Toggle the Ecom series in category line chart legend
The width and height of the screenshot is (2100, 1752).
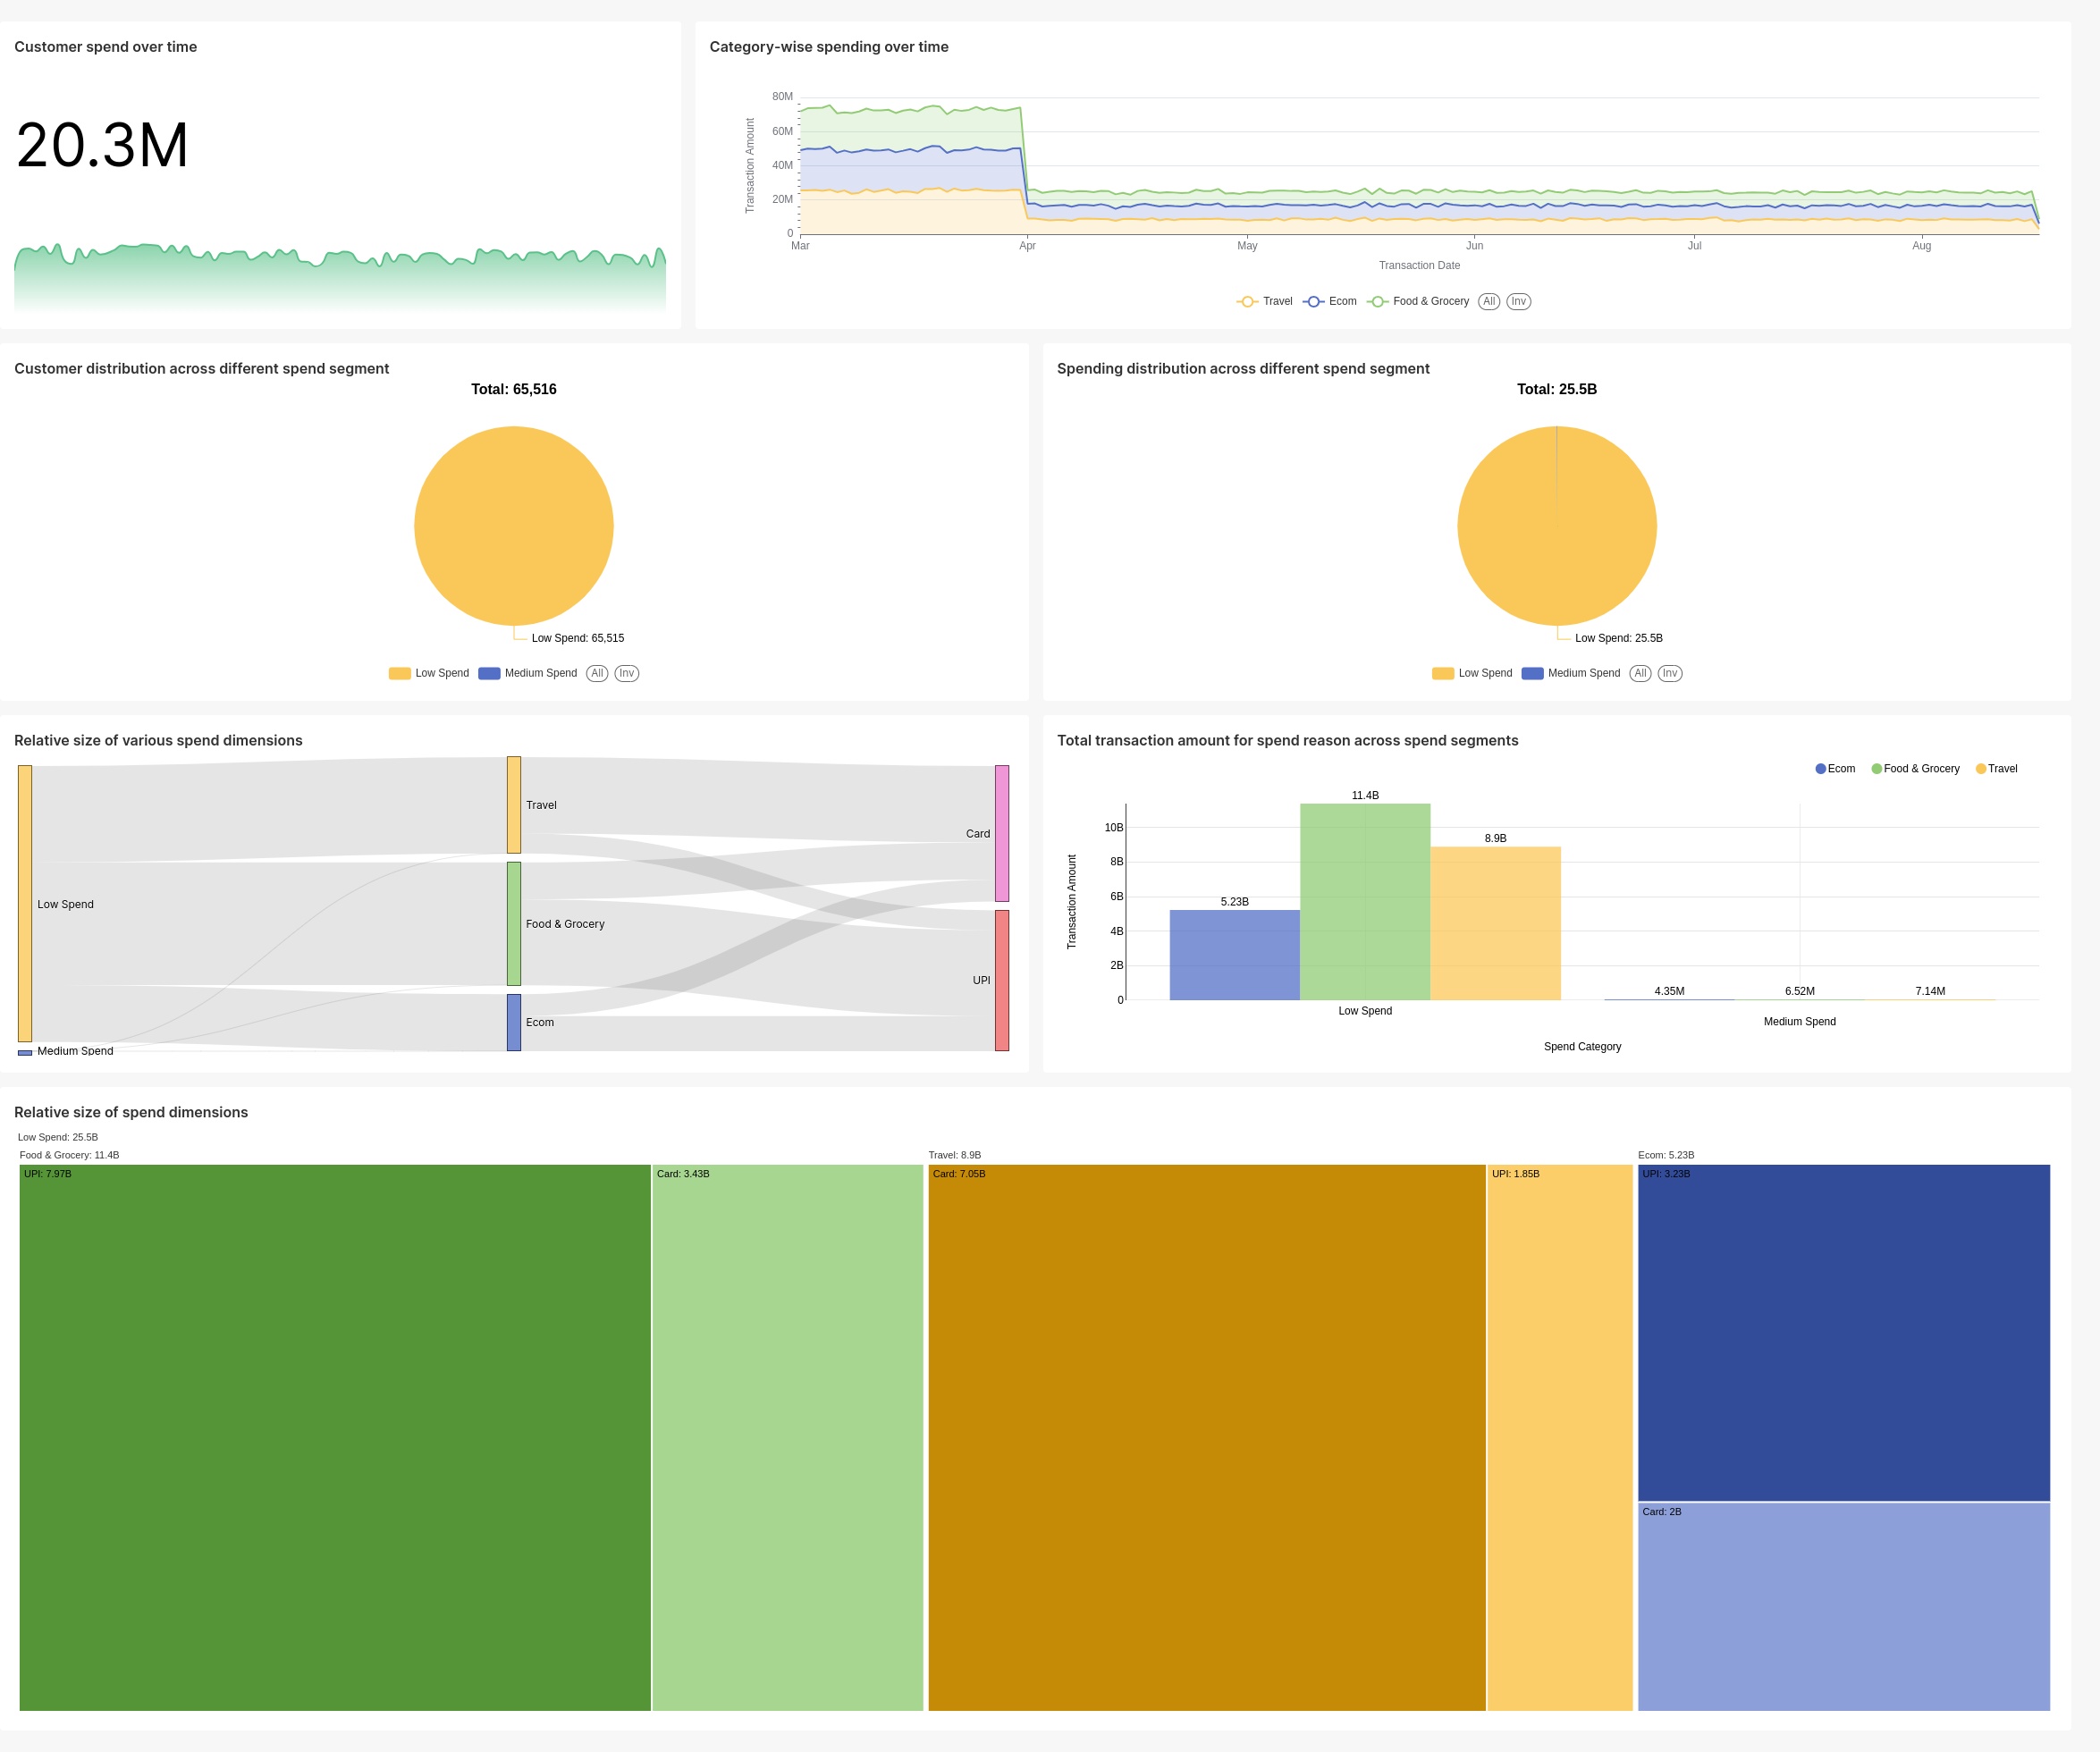(1329, 301)
